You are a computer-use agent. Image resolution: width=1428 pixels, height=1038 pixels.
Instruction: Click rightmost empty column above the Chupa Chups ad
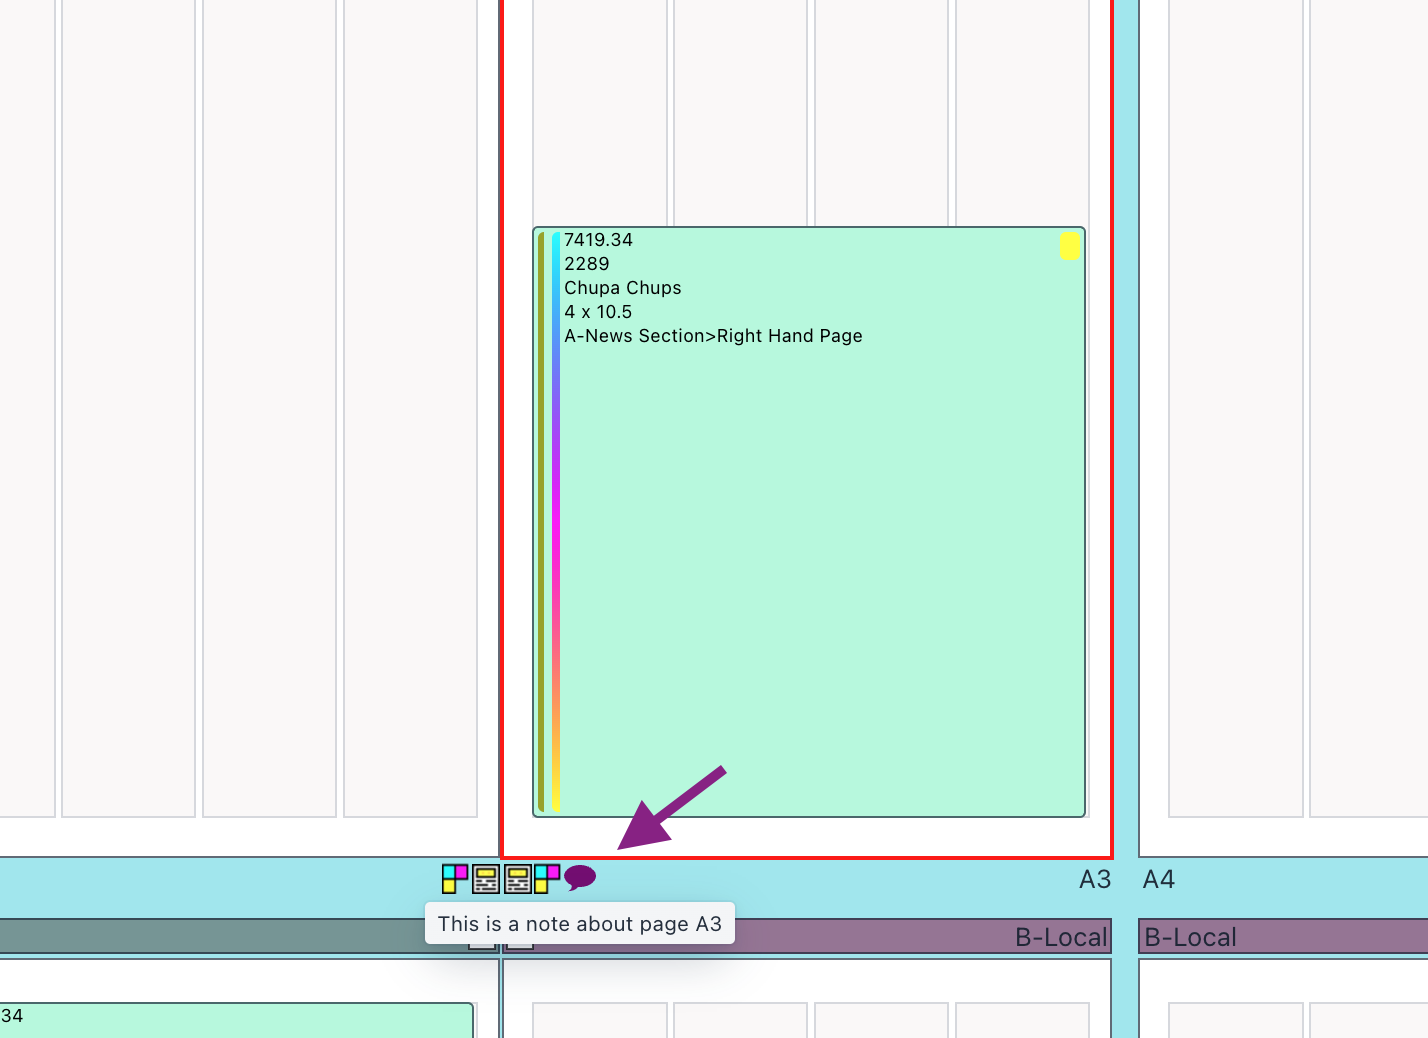click(x=1022, y=110)
